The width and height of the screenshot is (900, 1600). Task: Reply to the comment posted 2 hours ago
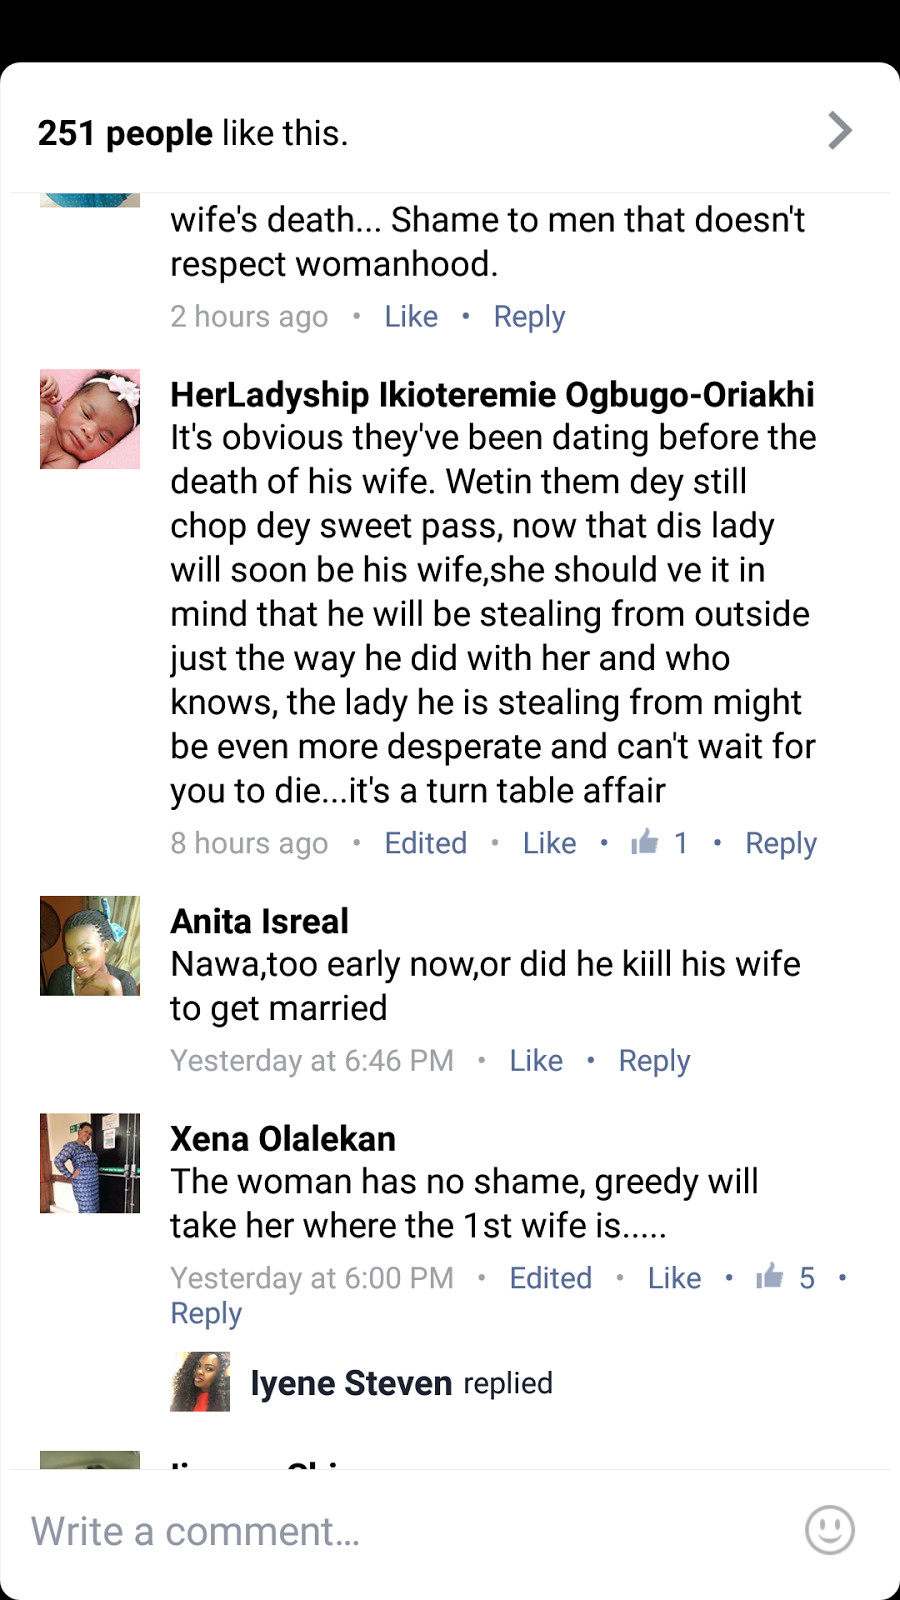tap(529, 317)
